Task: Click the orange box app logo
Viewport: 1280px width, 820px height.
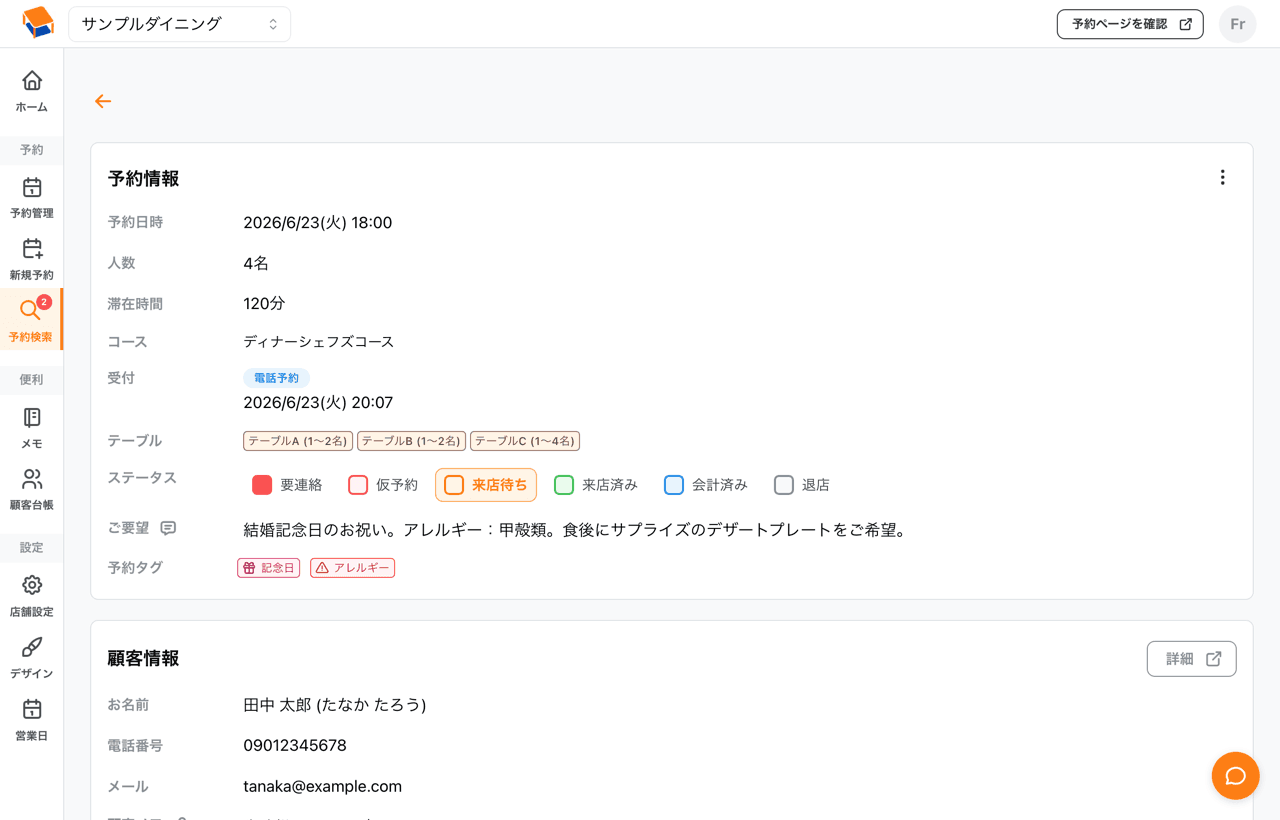Action: coord(37,23)
